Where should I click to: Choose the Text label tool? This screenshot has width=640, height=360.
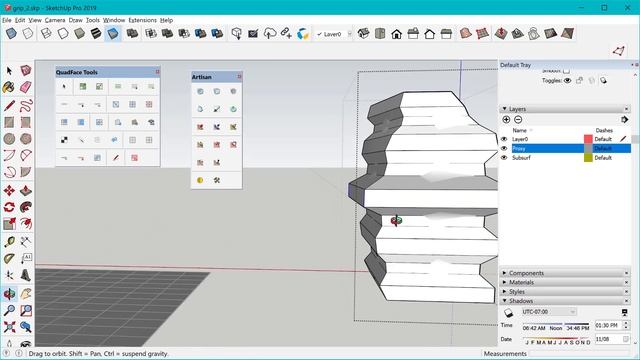click(26, 258)
